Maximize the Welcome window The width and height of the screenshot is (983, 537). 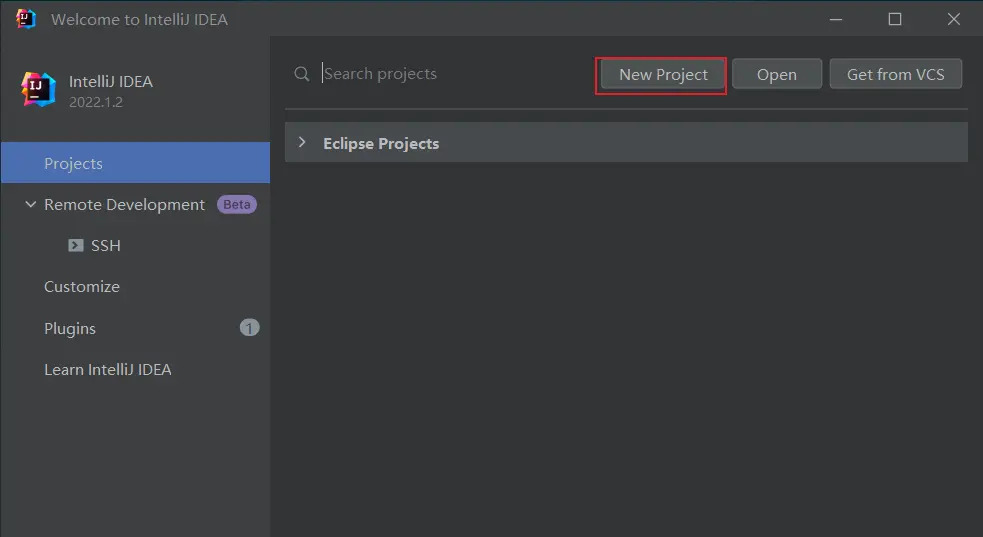pyautogui.click(x=895, y=19)
